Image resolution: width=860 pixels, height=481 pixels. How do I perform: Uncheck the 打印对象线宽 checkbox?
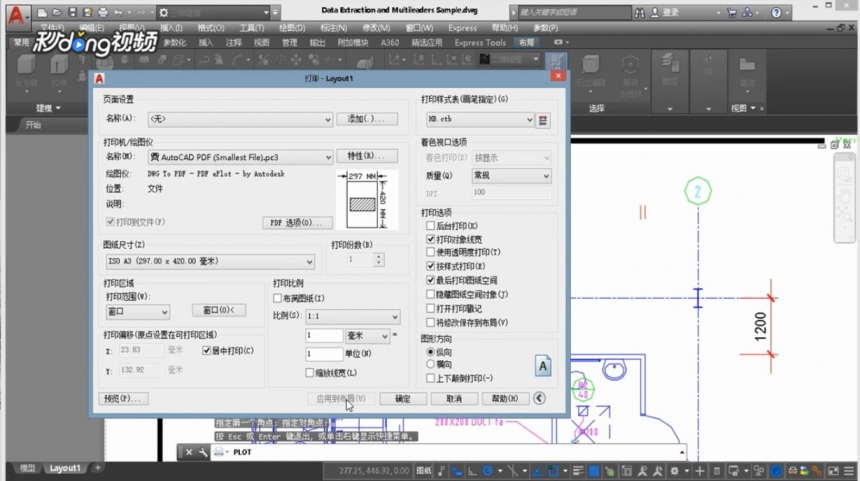pos(431,239)
